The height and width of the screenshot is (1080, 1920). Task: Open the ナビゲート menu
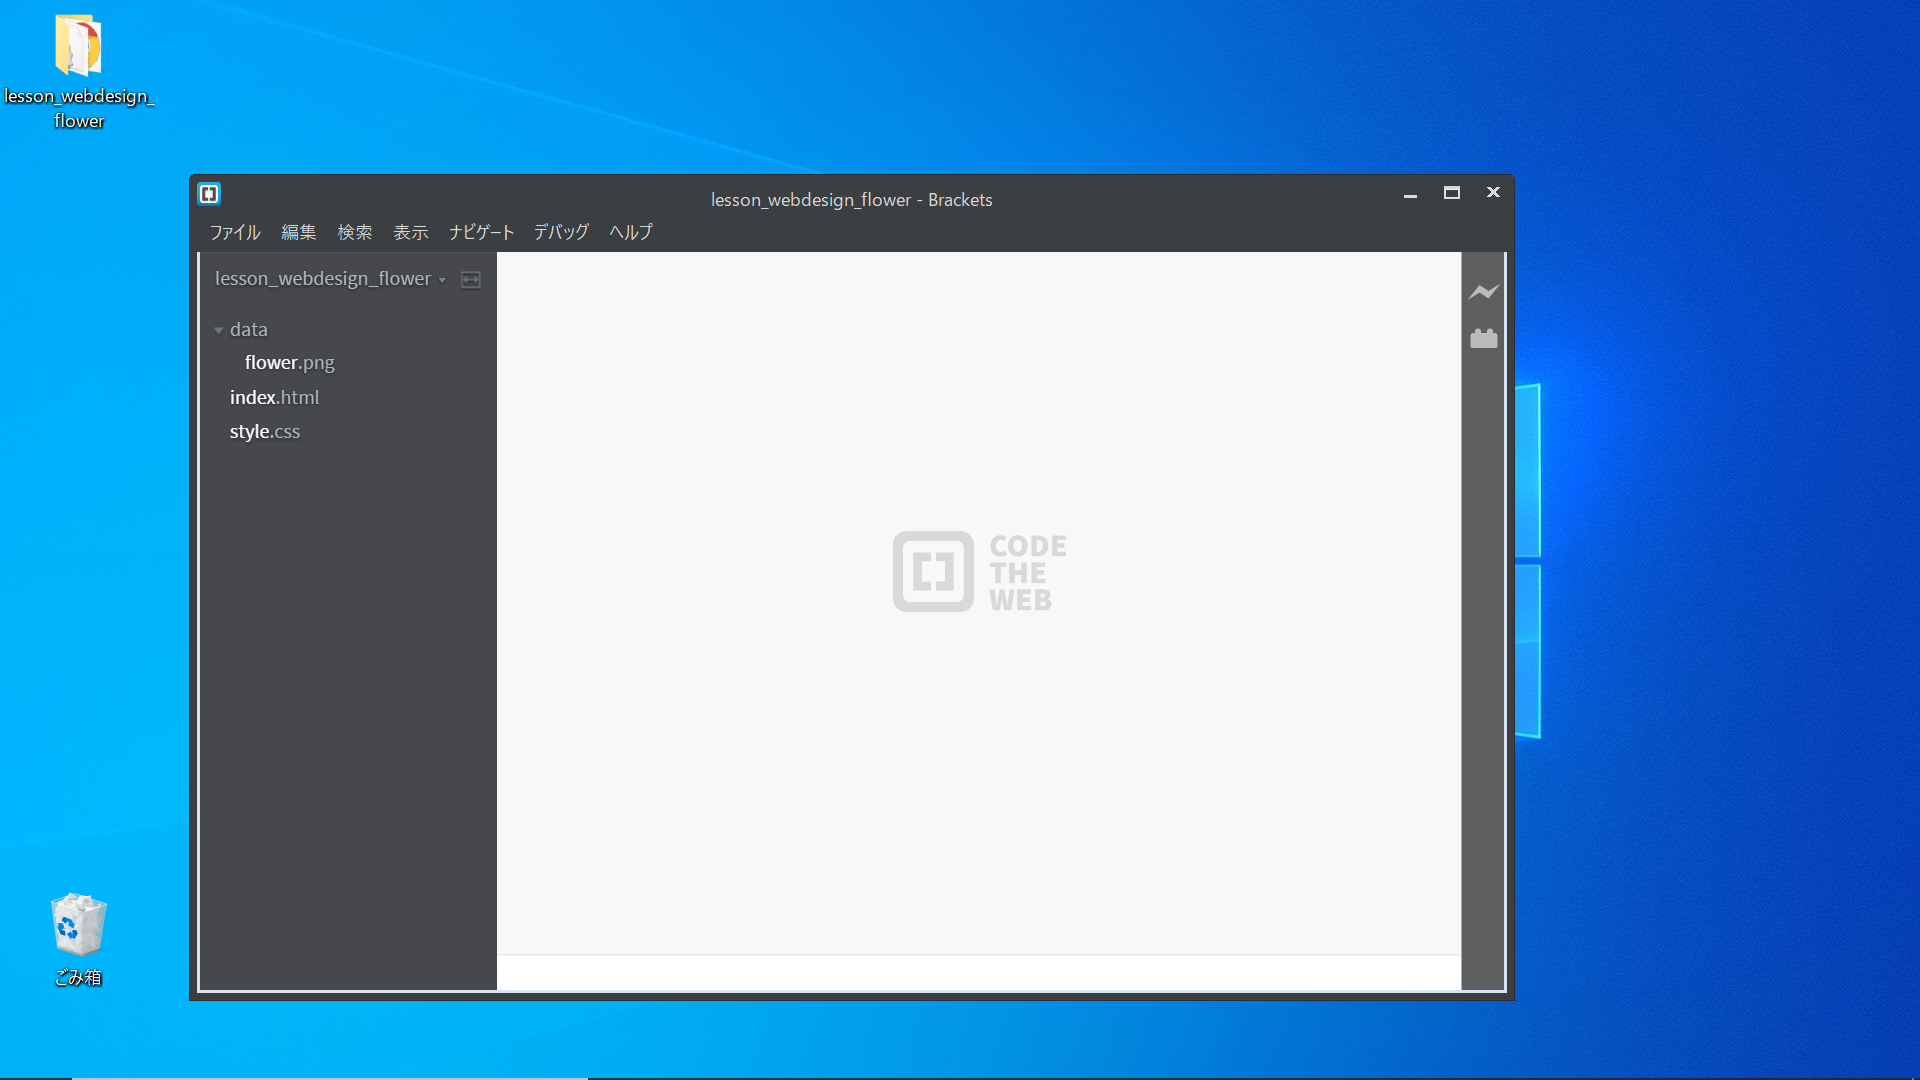click(x=481, y=232)
